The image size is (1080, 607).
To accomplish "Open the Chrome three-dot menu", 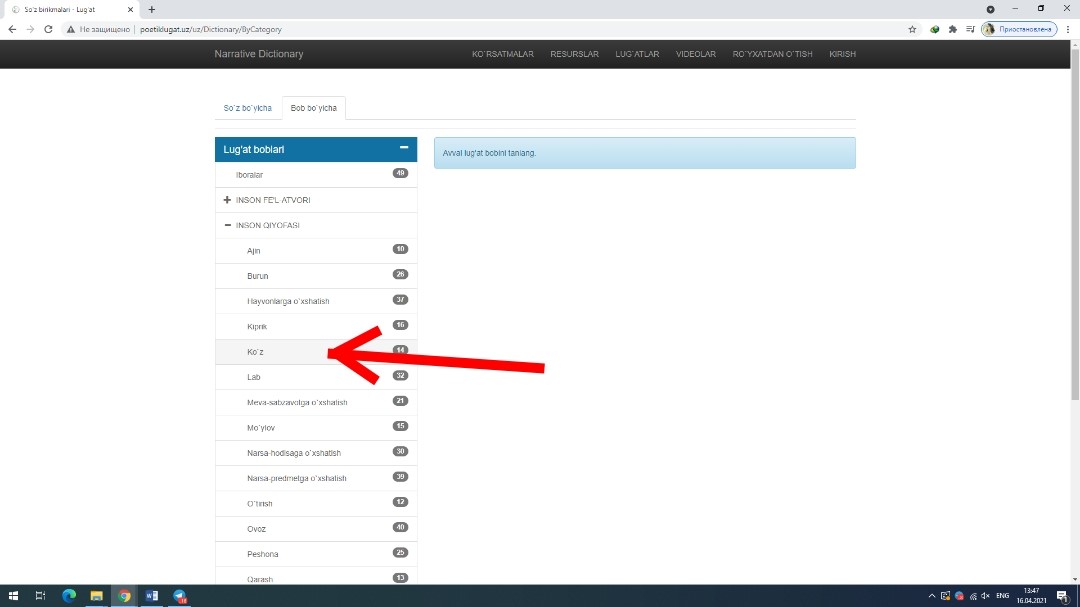I will tap(1068, 29).
